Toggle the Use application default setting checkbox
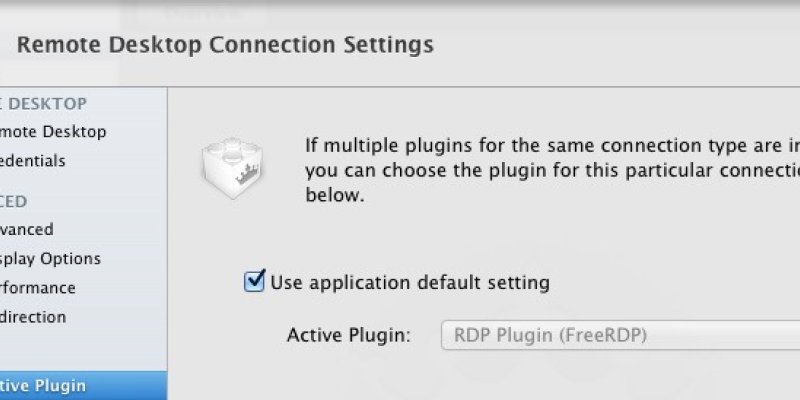The image size is (800, 400). pos(254,282)
